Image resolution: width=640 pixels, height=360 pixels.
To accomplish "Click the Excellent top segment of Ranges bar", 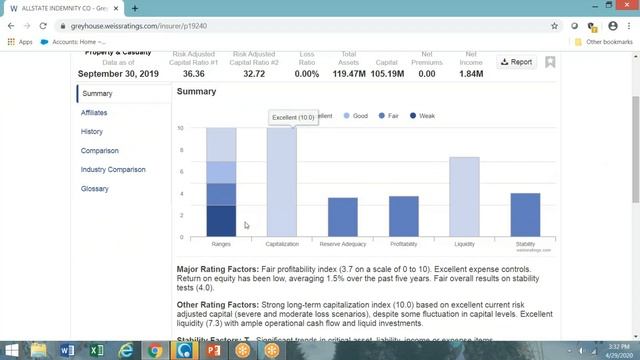I will click(x=221, y=144).
